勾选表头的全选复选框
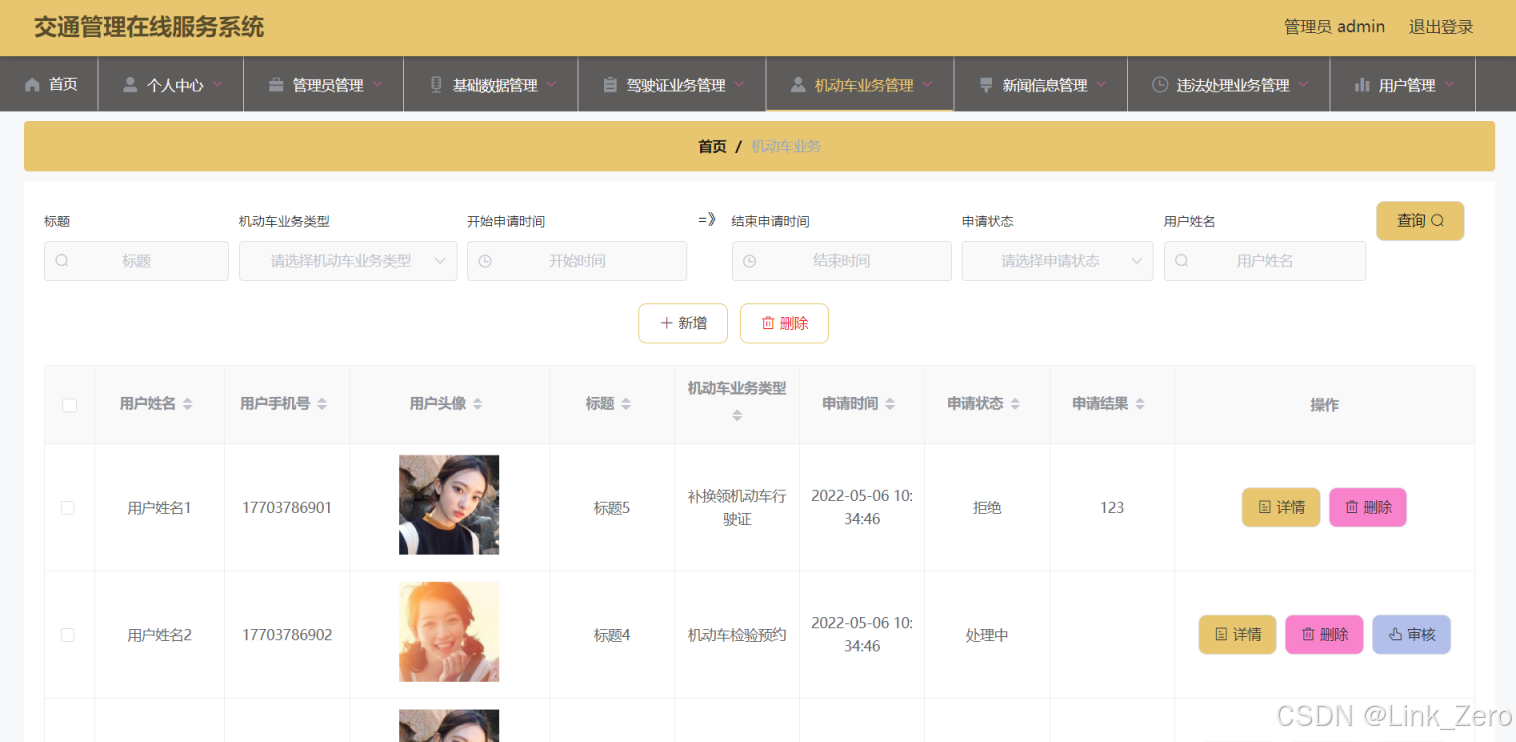1516x742 pixels. pyautogui.click(x=68, y=405)
